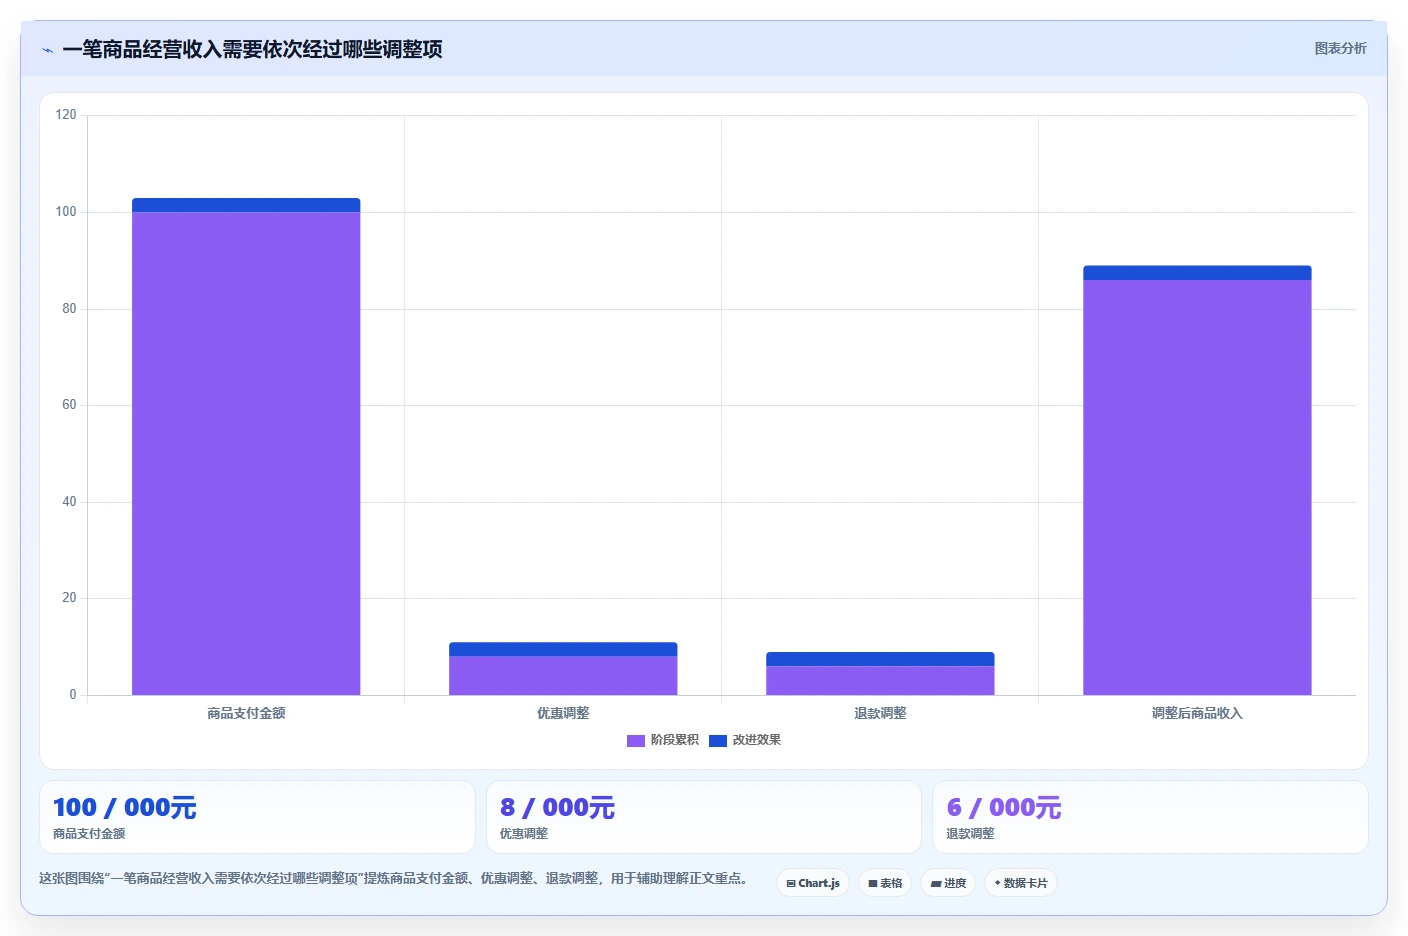
Task: Toggle the 改进效果 legend item
Action: point(745,740)
